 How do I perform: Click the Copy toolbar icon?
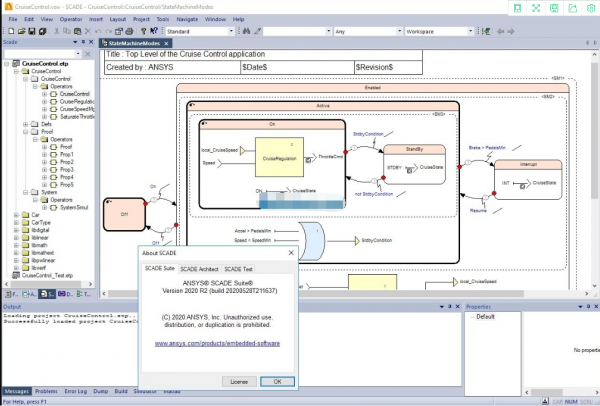(67, 31)
